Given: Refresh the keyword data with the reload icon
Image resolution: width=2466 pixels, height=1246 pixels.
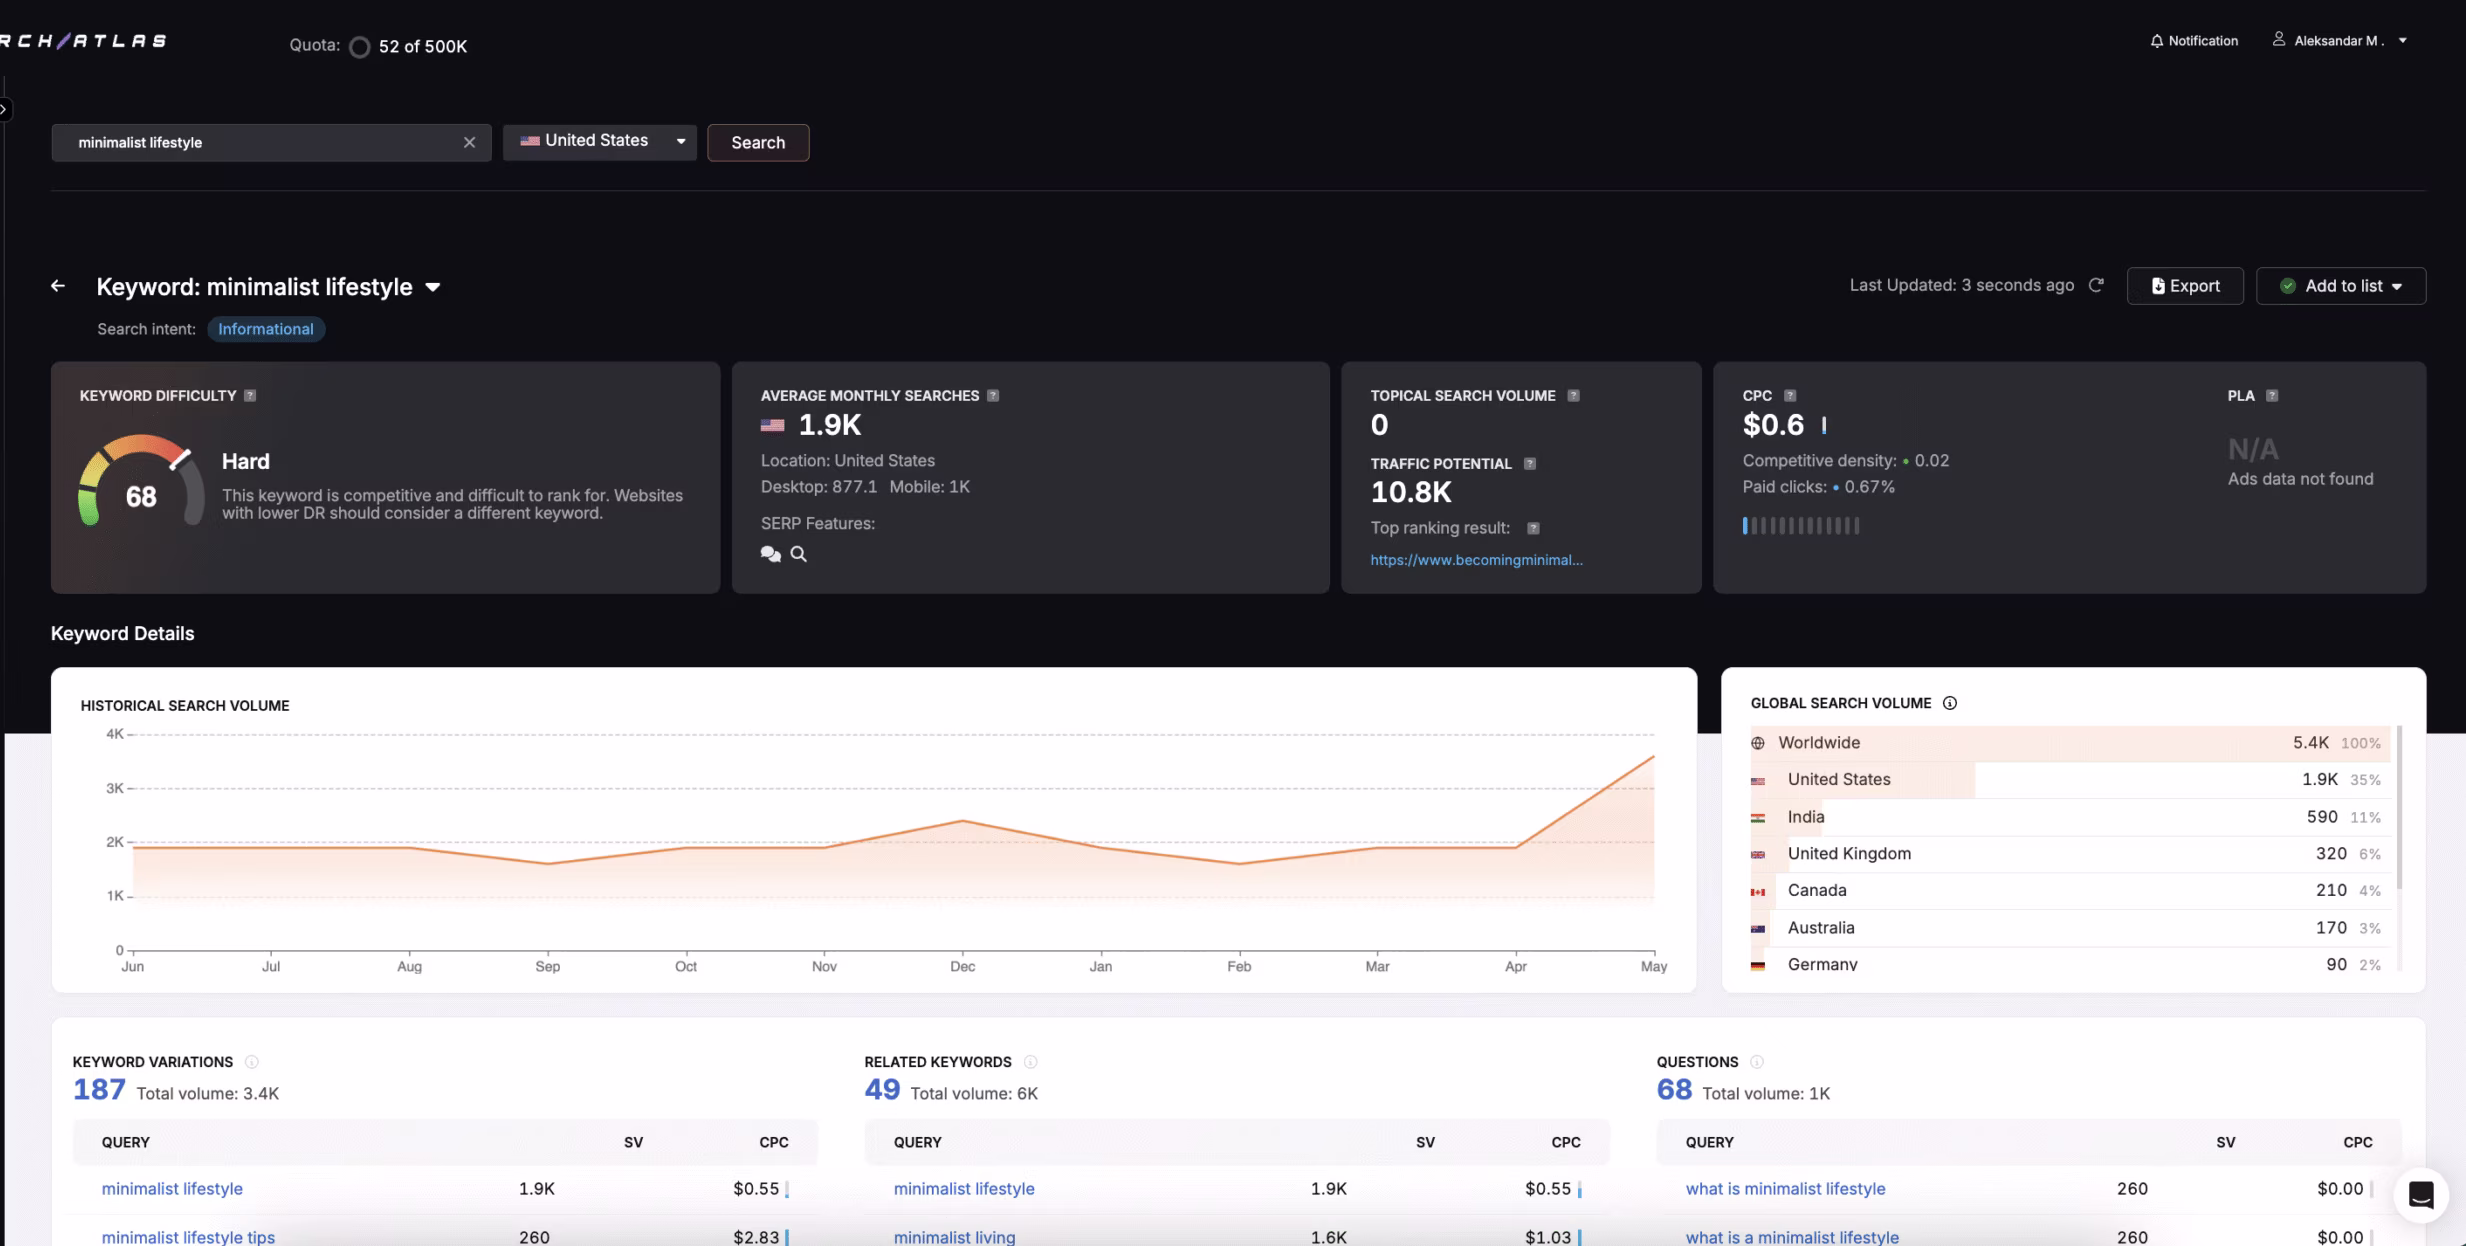Looking at the screenshot, I should tap(2096, 285).
